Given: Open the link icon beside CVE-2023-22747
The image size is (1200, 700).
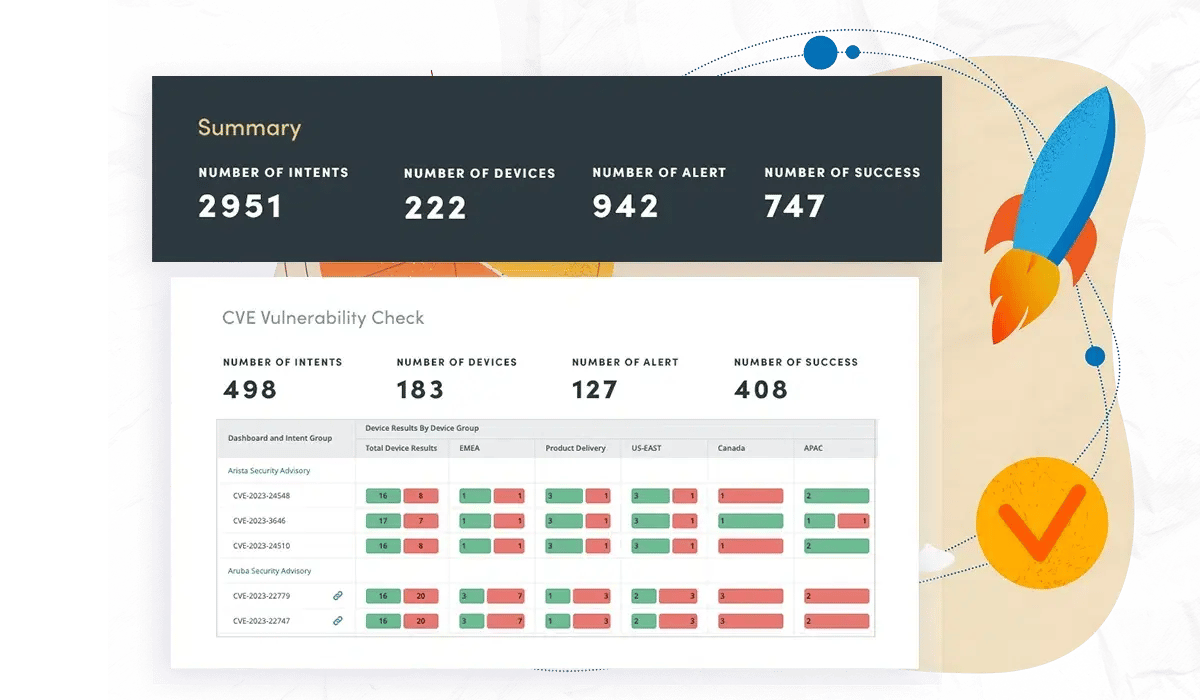Looking at the screenshot, I should (x=337, y=621).
